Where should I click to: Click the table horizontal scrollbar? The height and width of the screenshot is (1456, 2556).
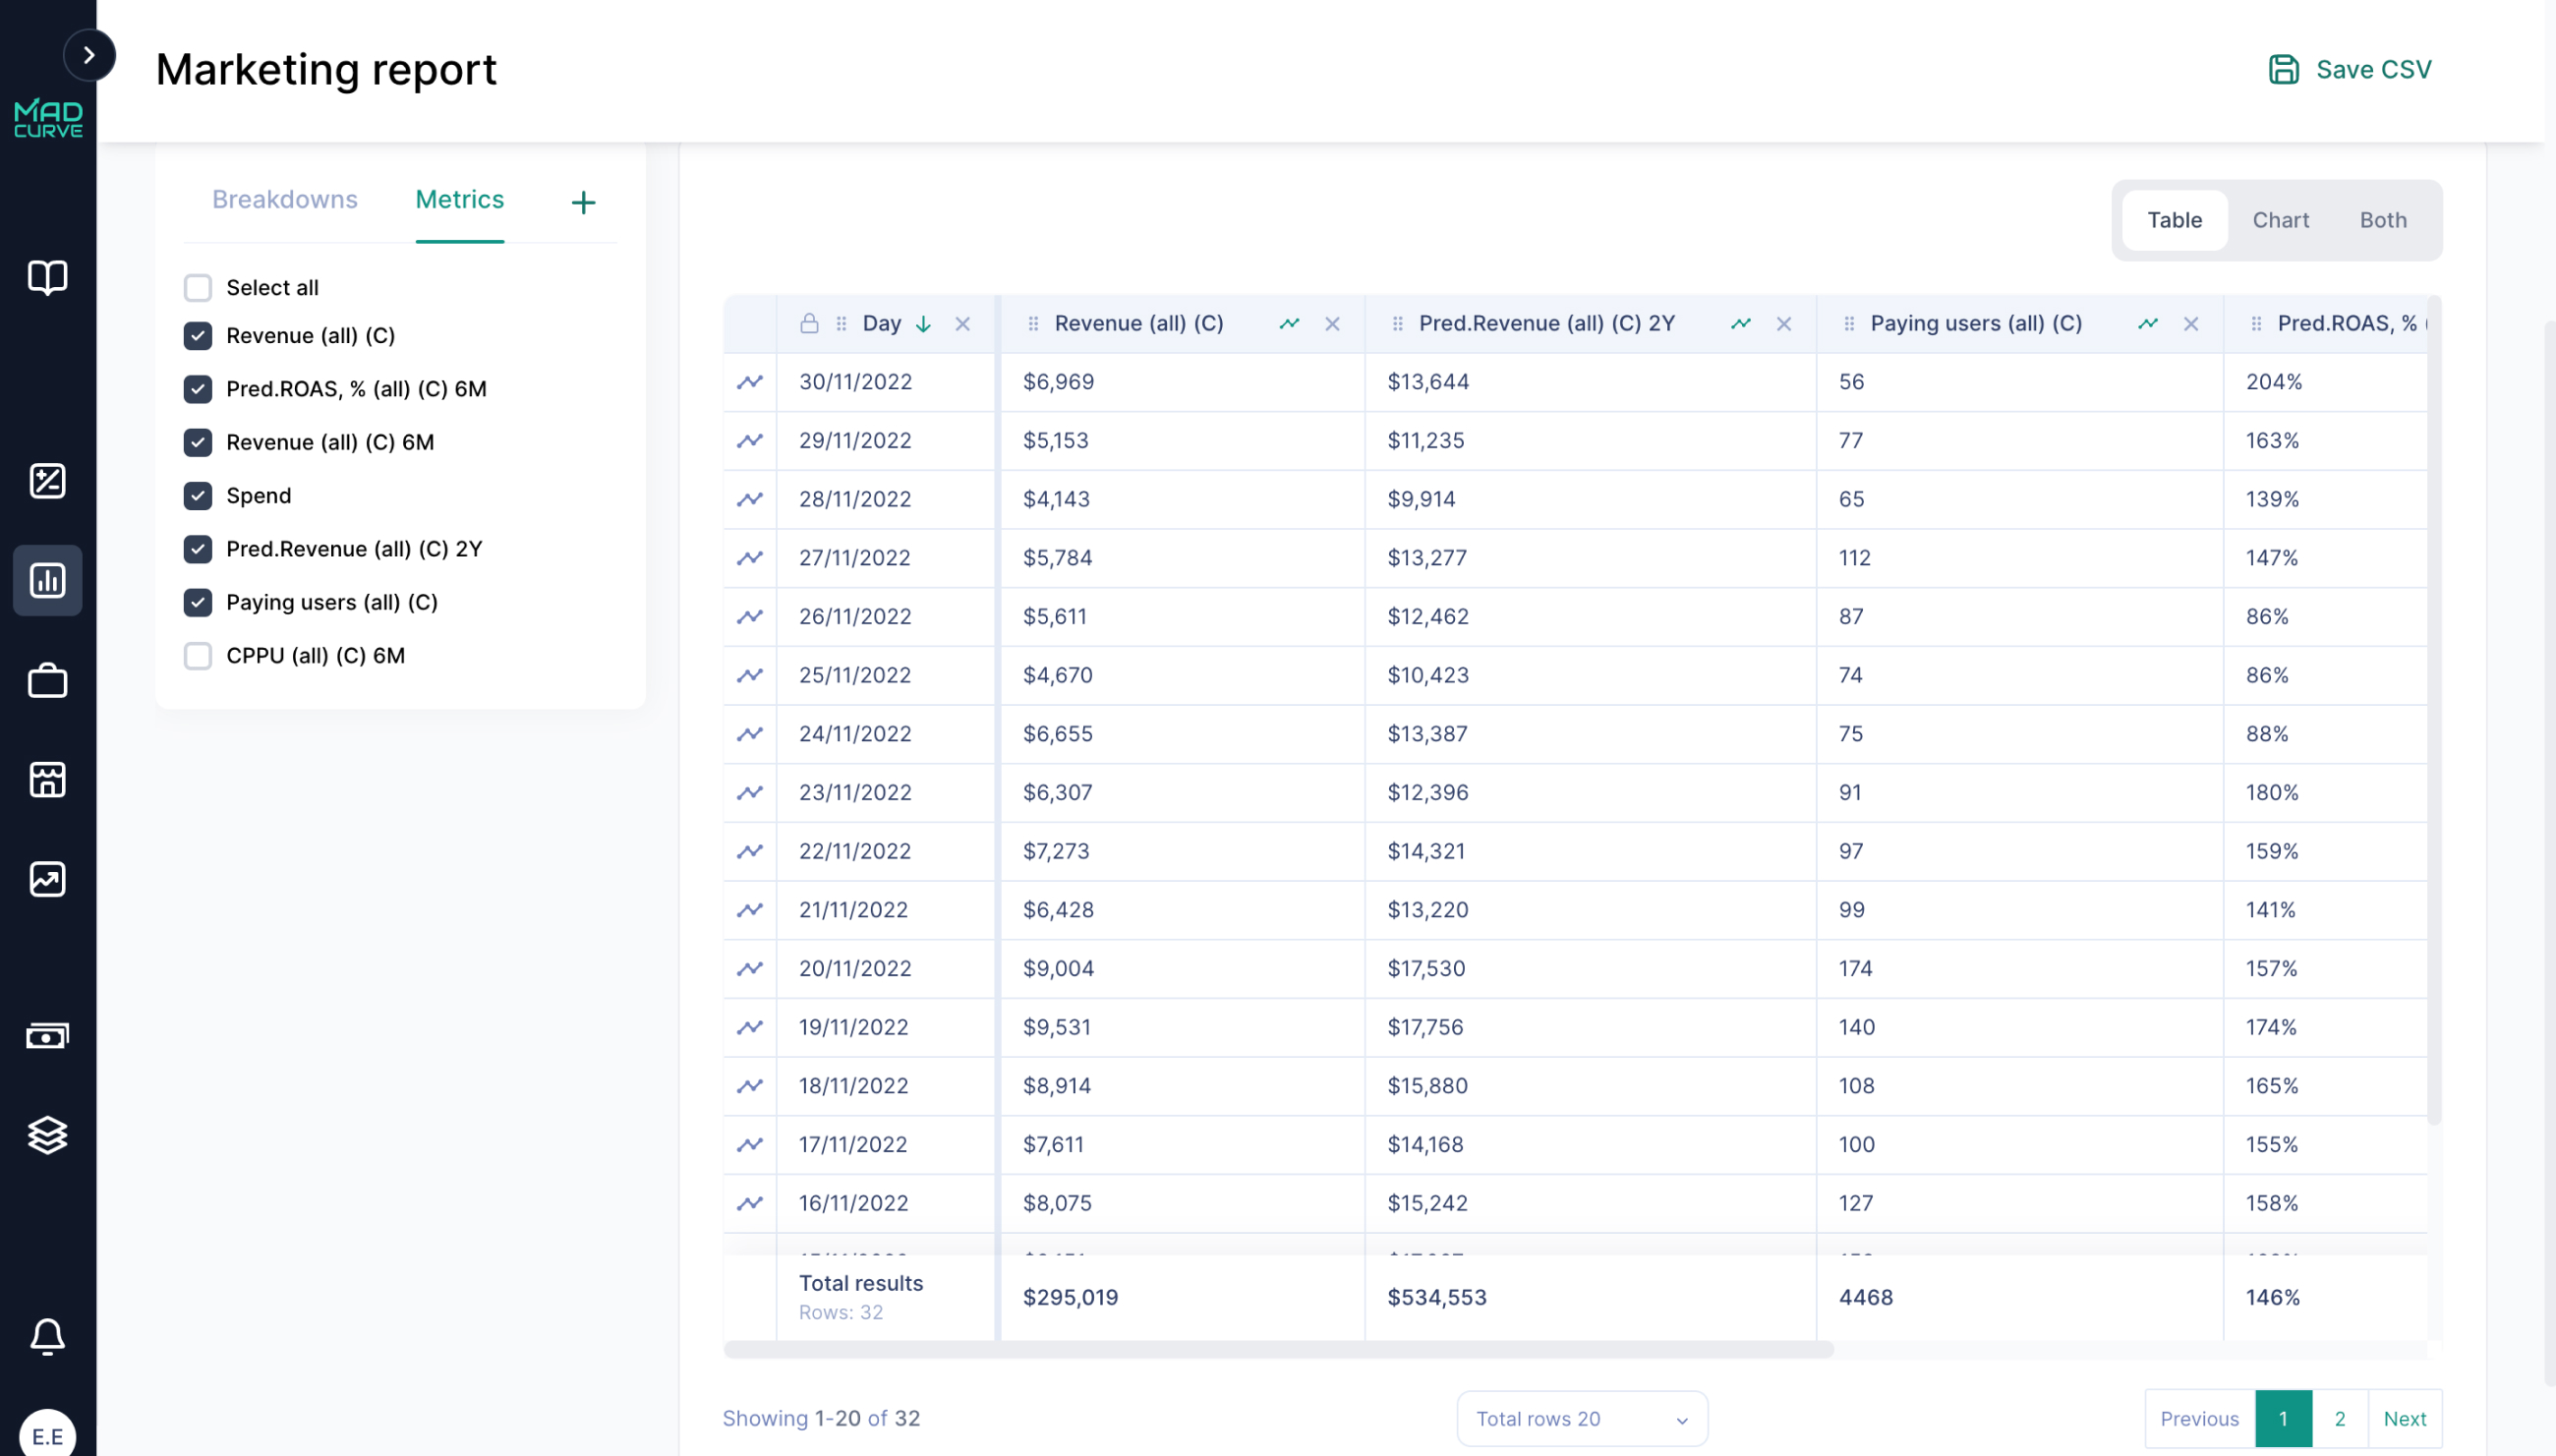coord(1278,1349)
